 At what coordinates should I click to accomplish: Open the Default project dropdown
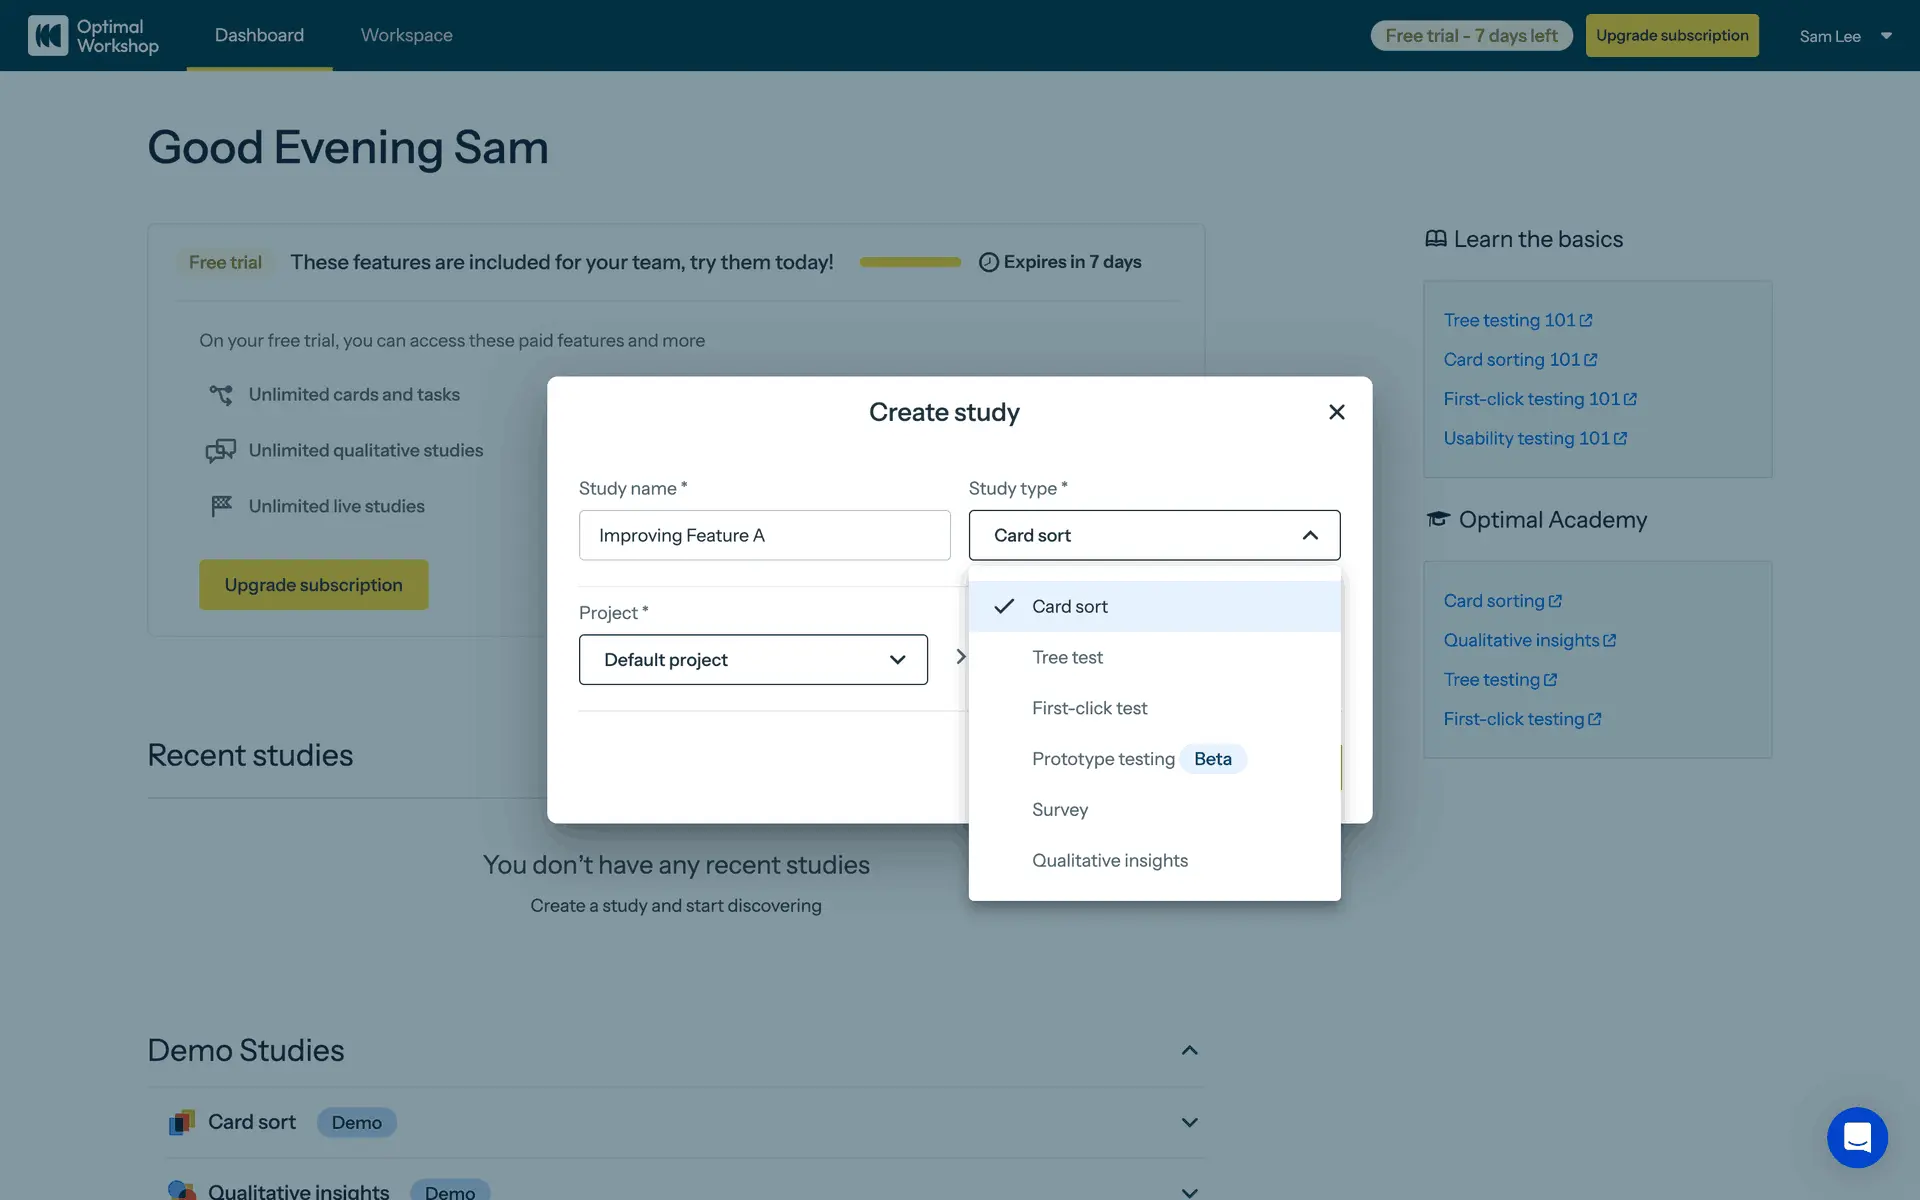[x=753, y=660]
